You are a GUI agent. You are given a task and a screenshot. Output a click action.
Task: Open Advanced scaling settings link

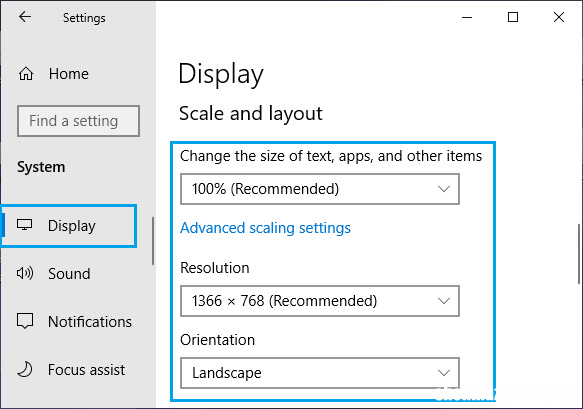[265, 228]
